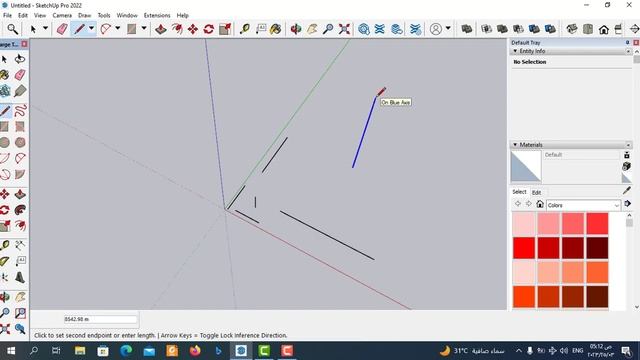This screenshot has width=640, height=360.
Task: Select the Pie arc tool in left palette
Action: coord(20,174)
